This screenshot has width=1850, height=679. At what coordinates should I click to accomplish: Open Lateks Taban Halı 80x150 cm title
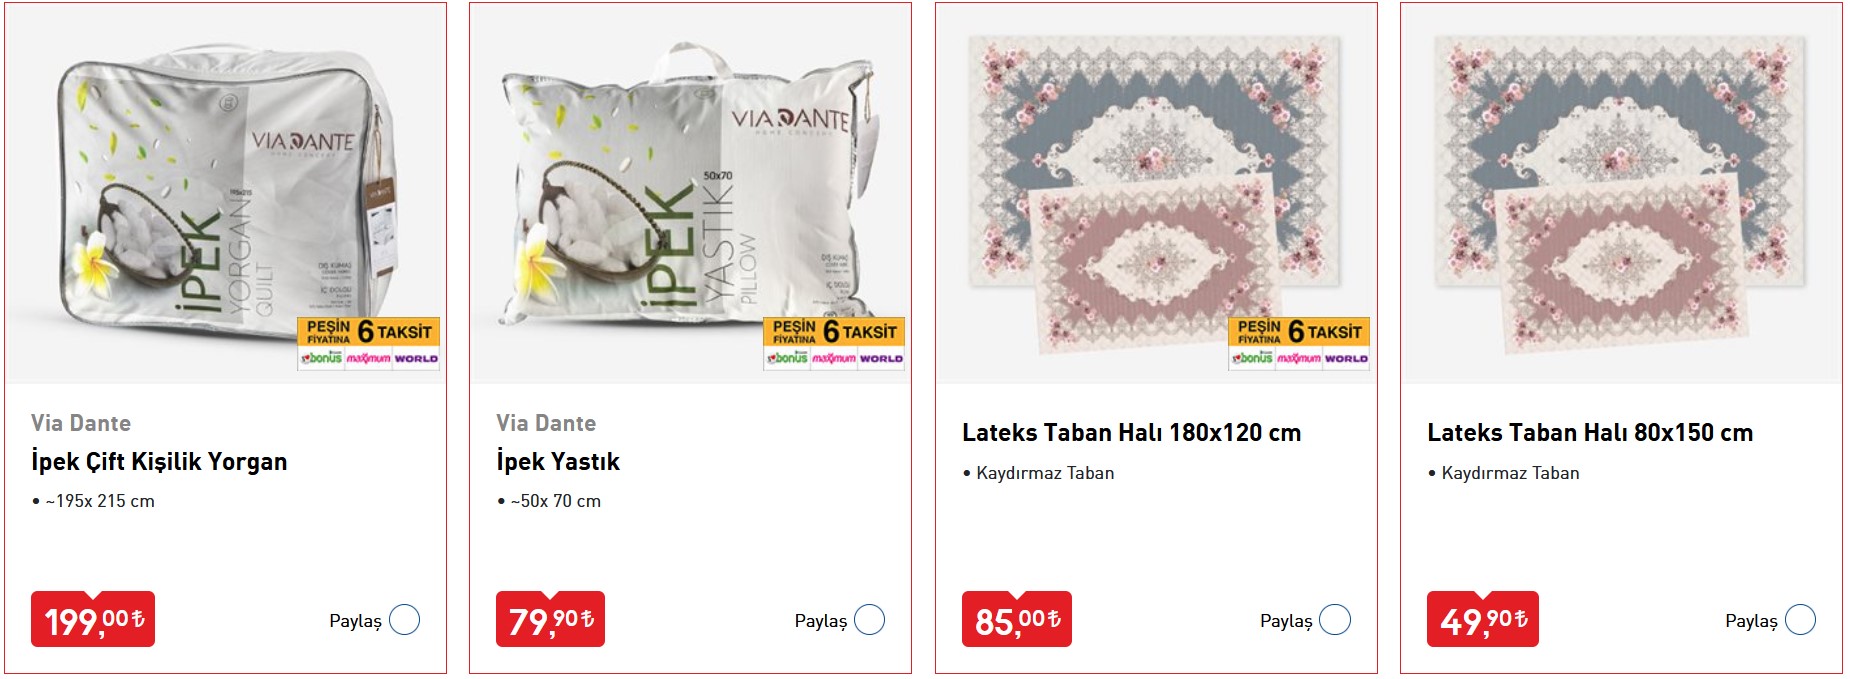[1590, 433]
